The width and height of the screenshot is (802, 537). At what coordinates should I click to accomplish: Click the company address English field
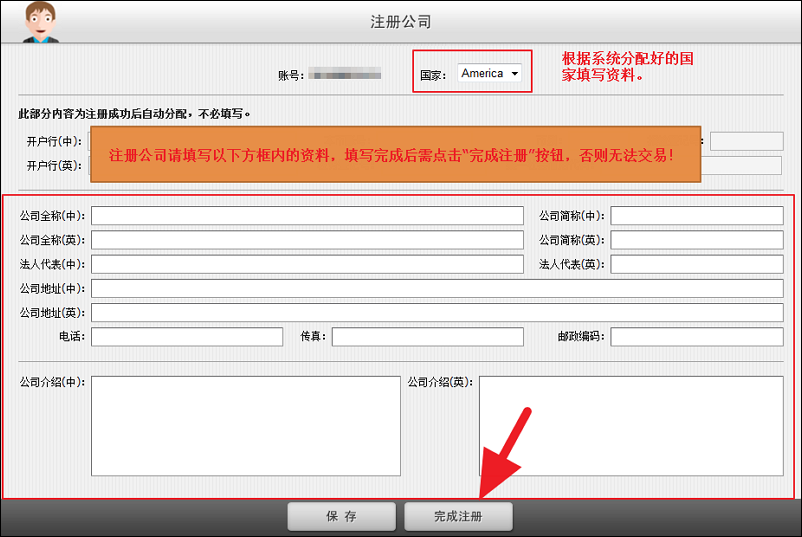coord(437,313)
